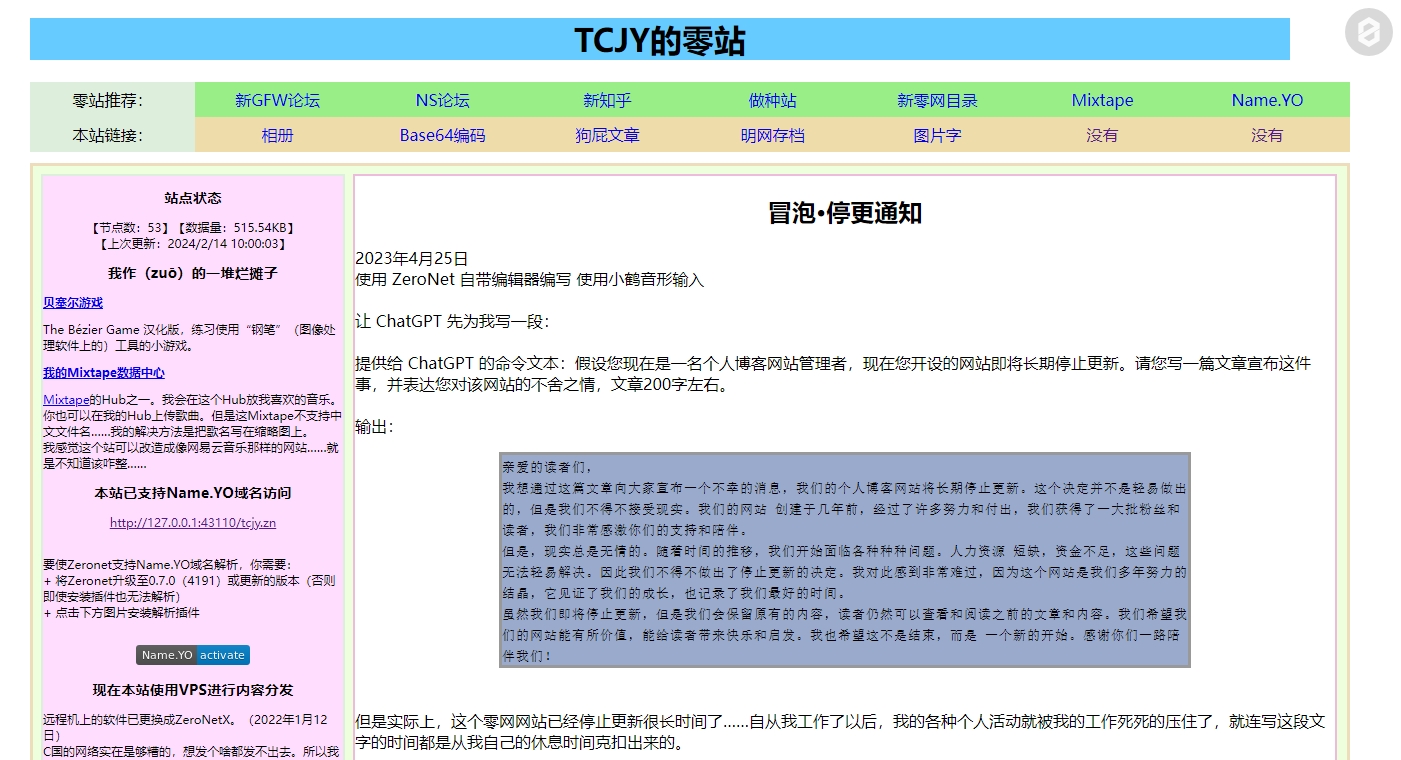This screenshot has width=1401, height=760.
Task: Open the 相册 page
Action: tap(277, 135)
